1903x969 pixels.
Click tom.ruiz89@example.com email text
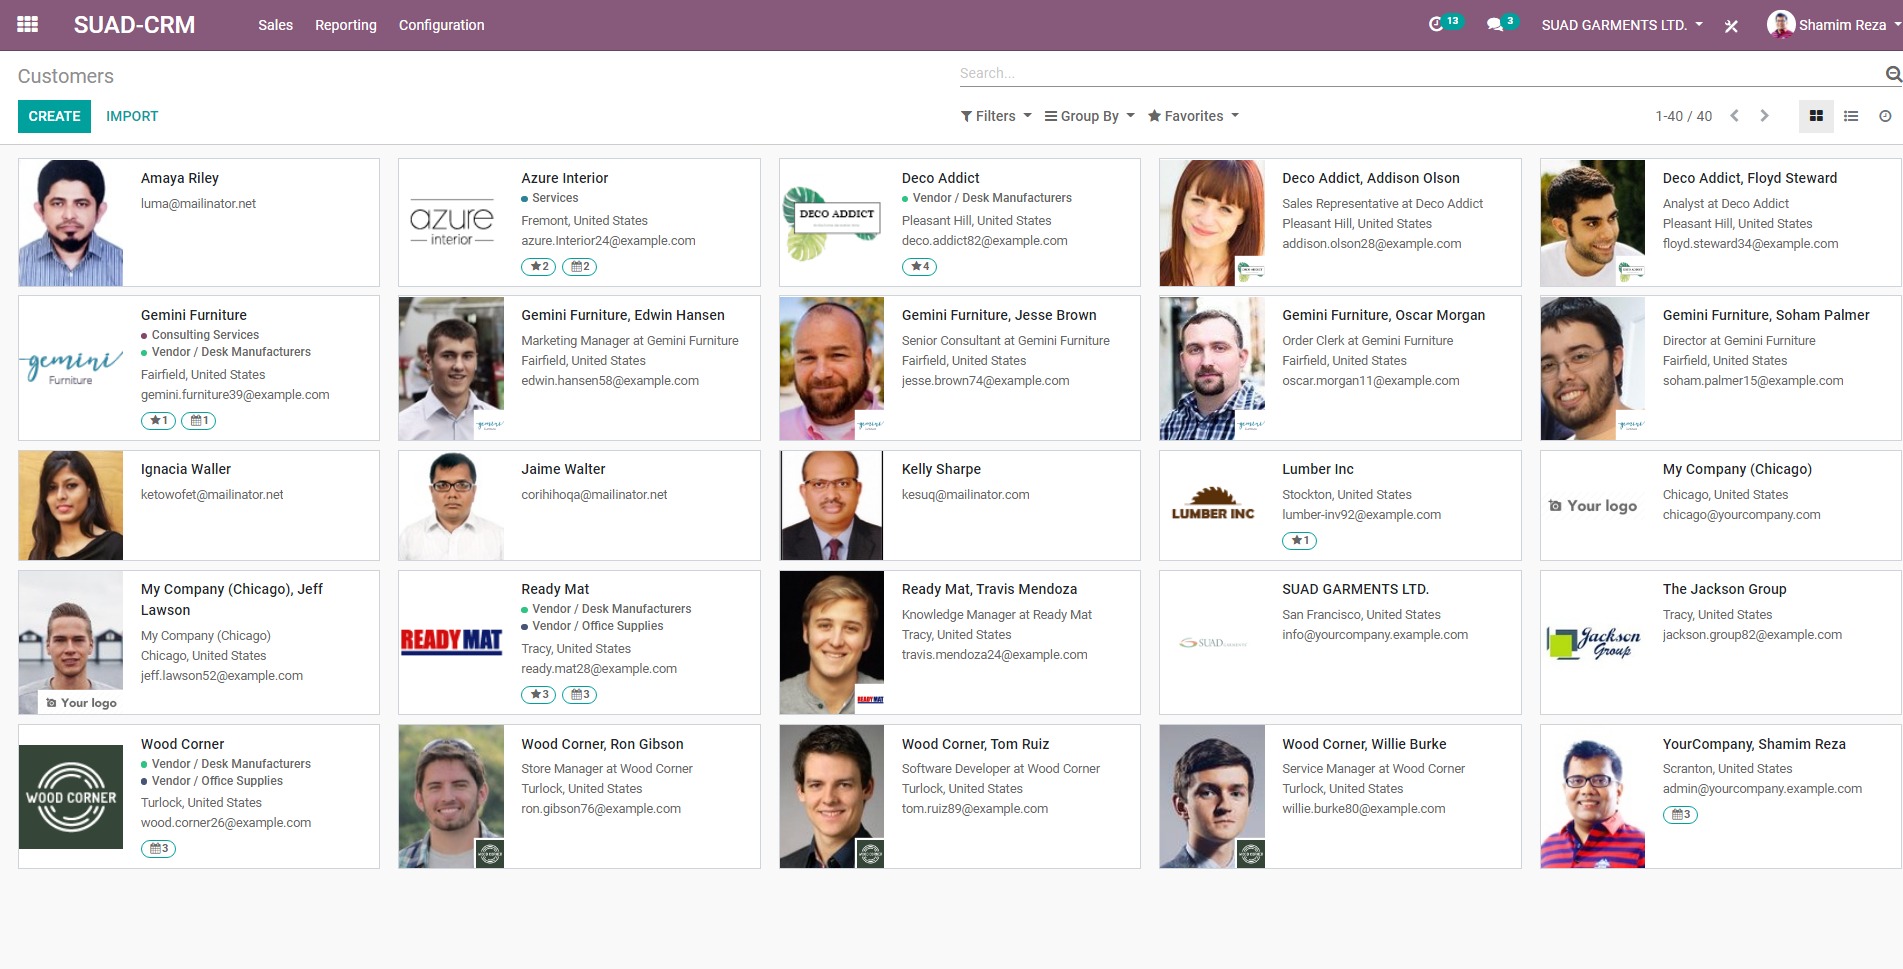974,809
